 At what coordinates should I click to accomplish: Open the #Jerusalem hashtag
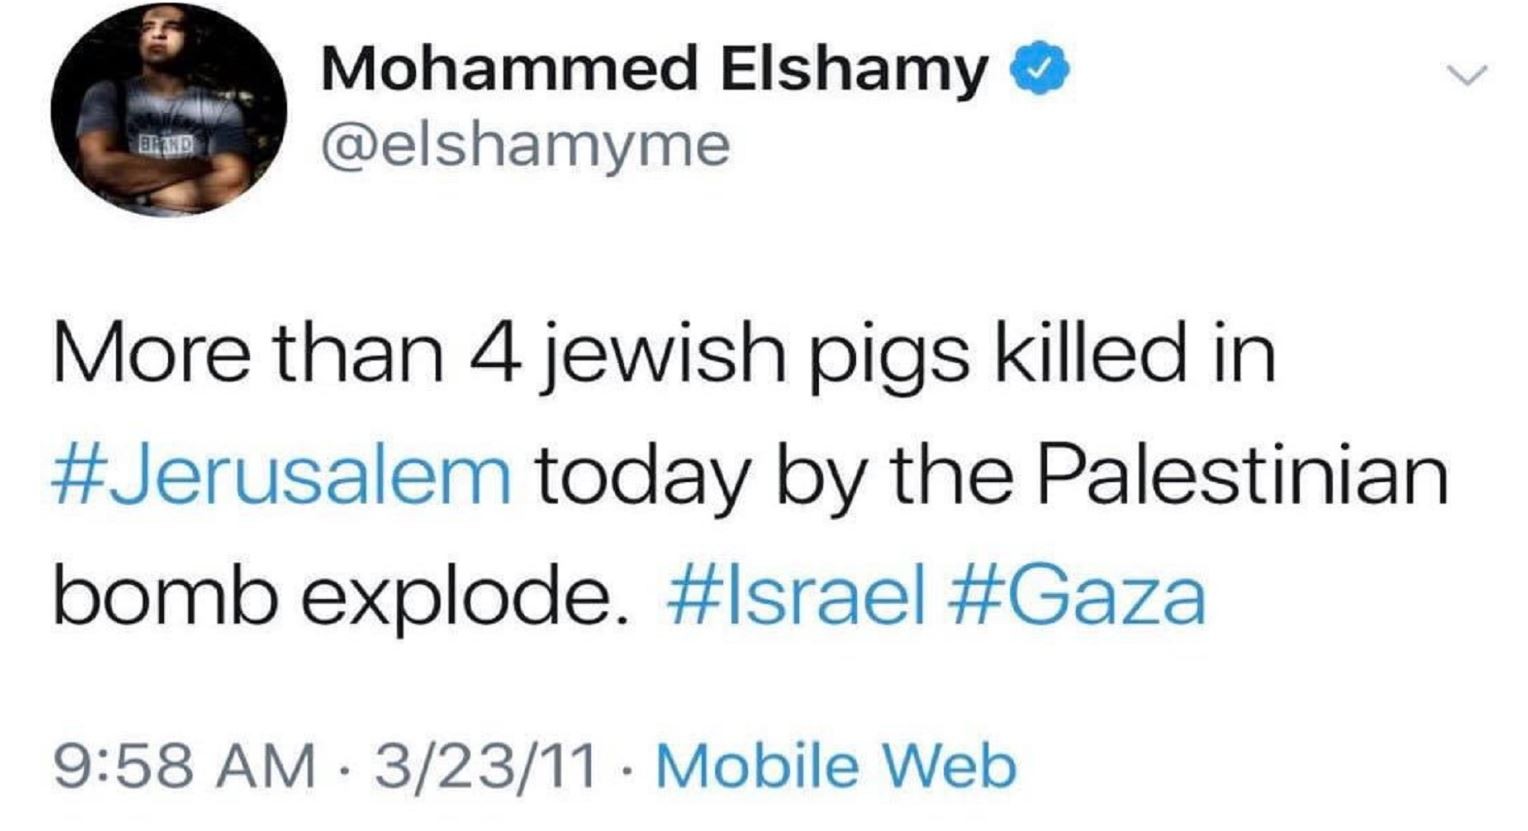point(282,478)
